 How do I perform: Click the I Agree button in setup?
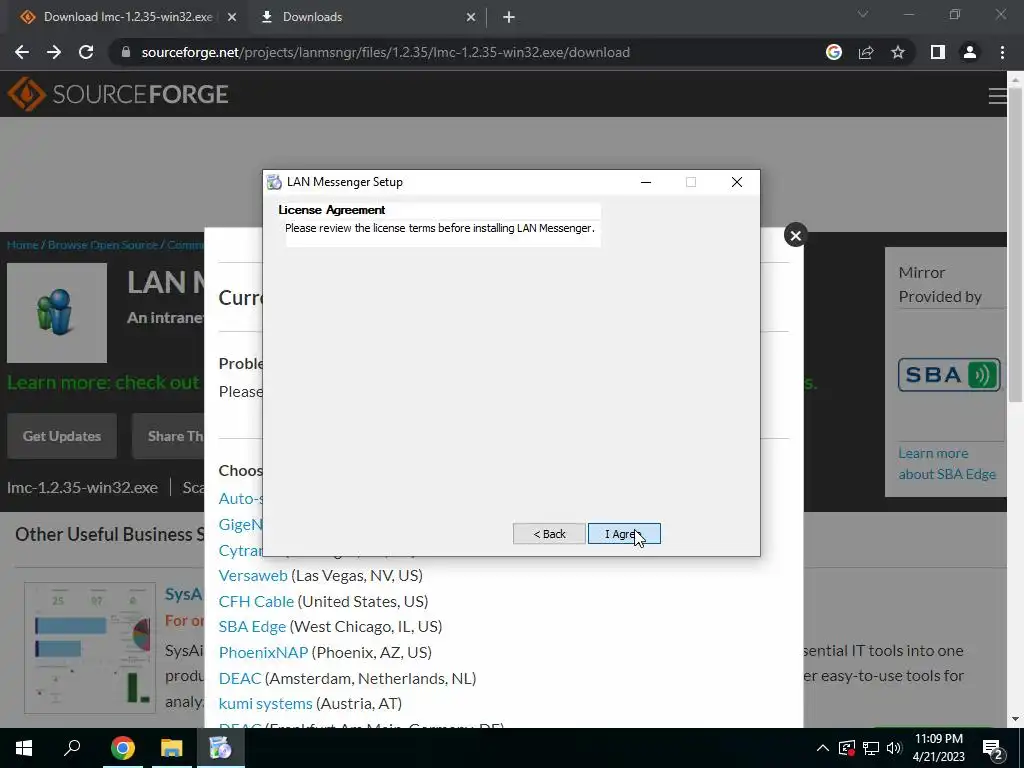(x=624, y=534)
